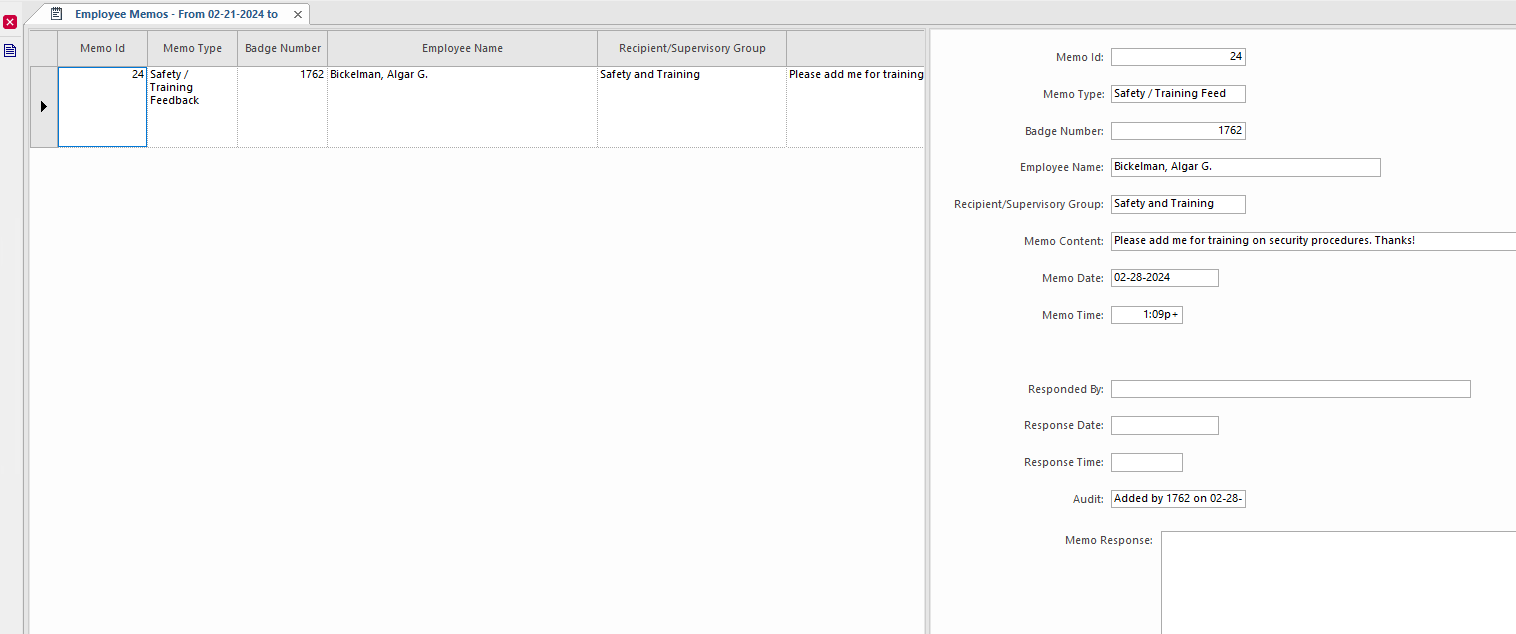Click the empty Responded By field

(x=1290, y=388)
